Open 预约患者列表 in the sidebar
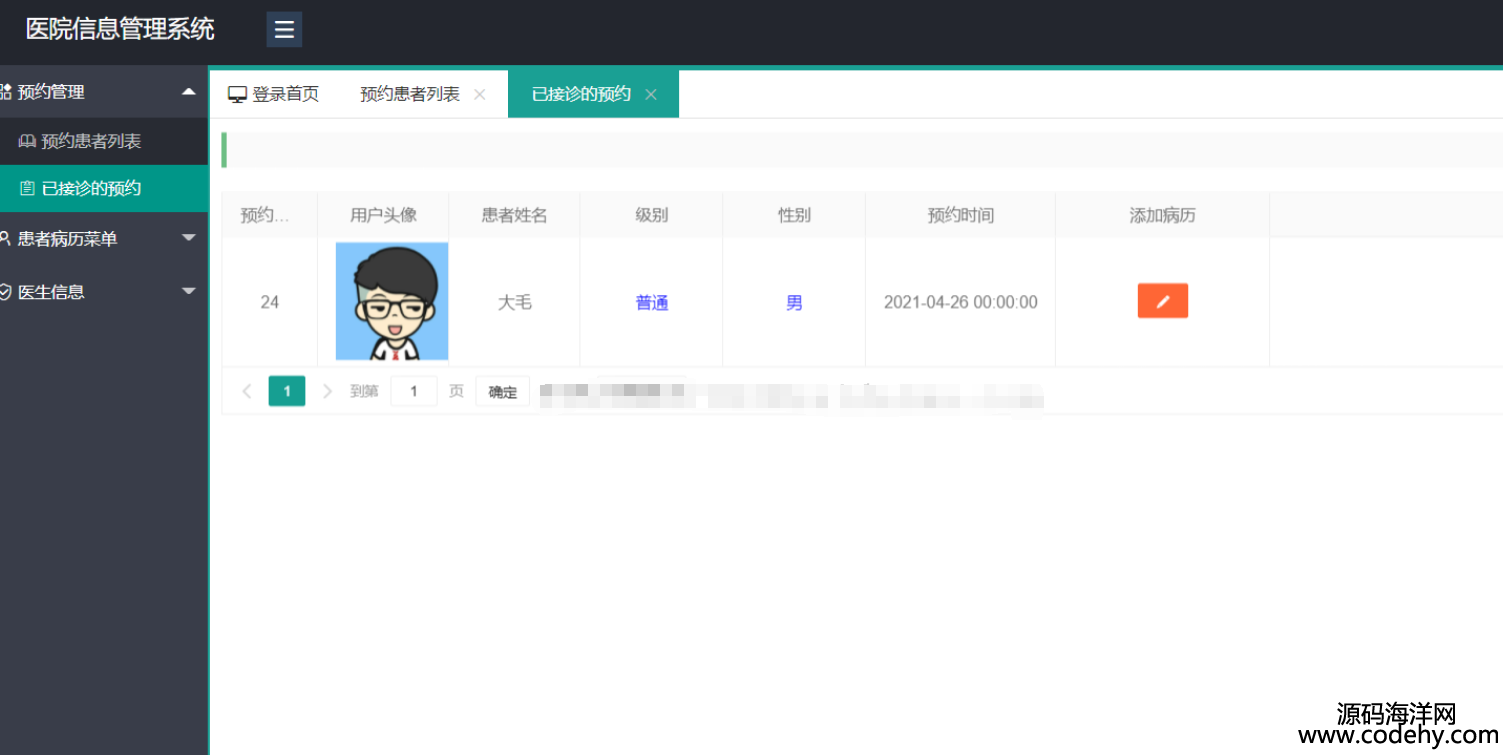The height and width of the screenshot is (755, 1503). pyautogui.click(x=104, y=141)
